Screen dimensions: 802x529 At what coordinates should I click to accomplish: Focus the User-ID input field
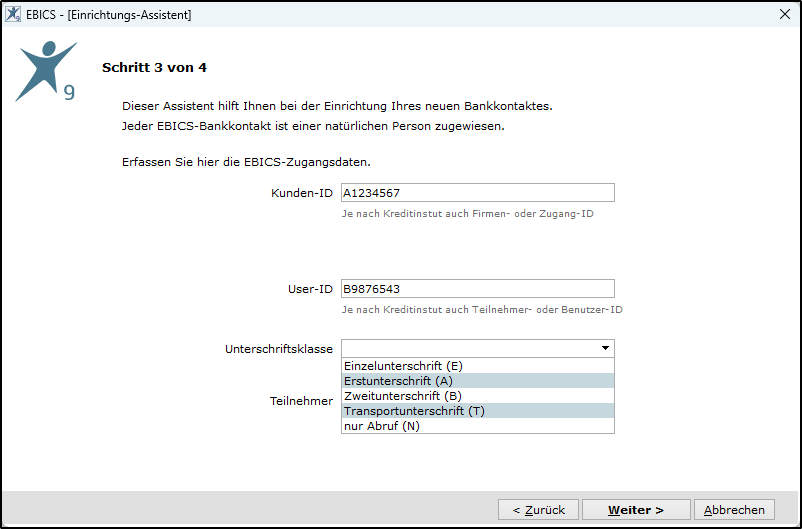tap(478, 289)
